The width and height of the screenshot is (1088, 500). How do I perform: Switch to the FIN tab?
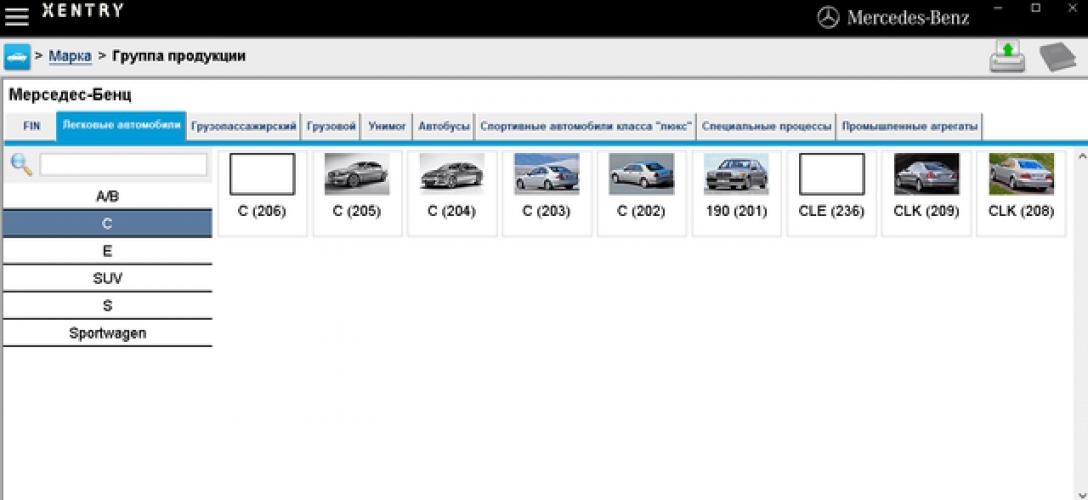tap(31, 127)
